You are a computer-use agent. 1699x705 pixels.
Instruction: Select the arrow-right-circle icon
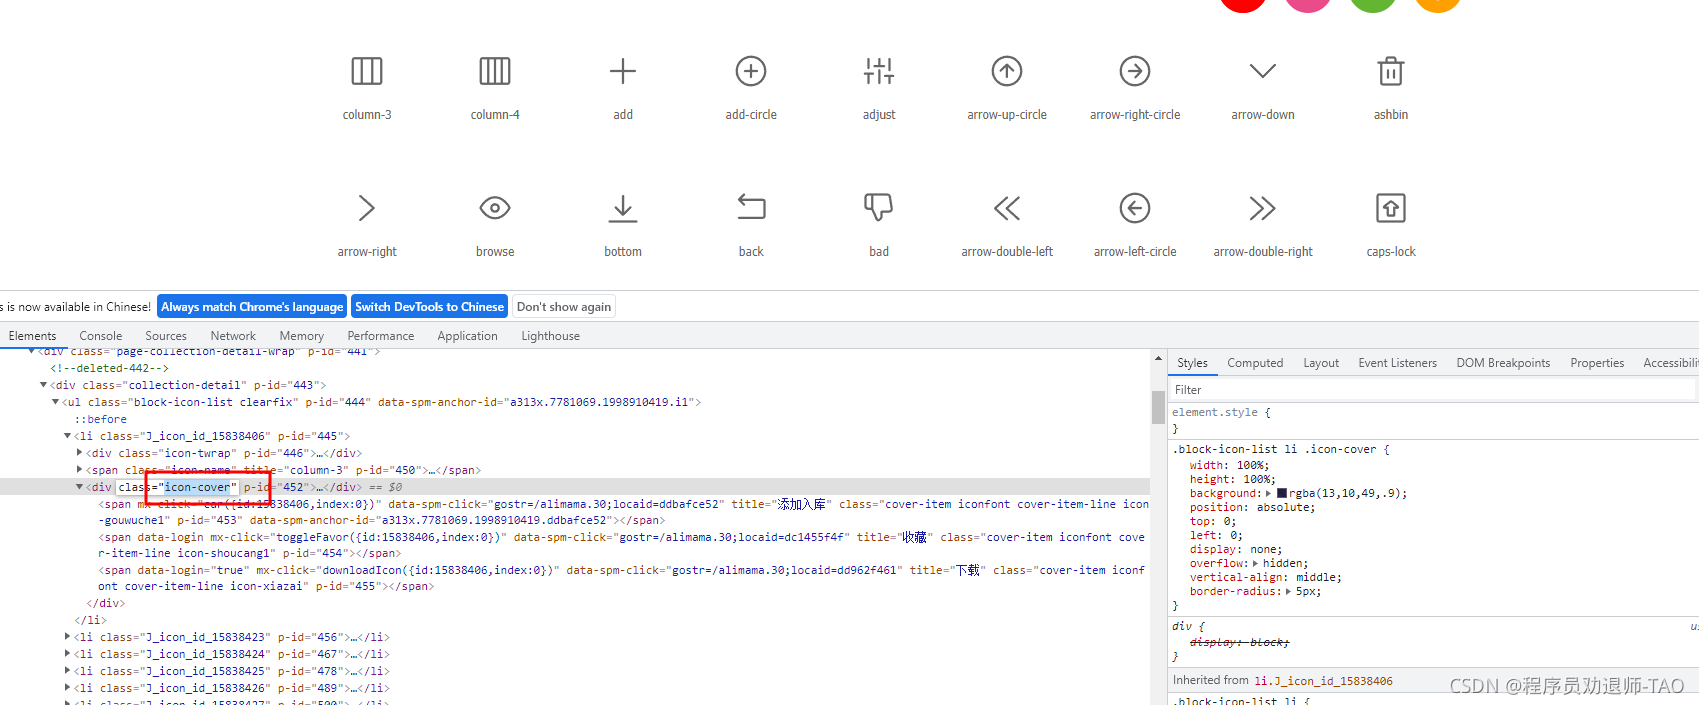[1135, 71]
